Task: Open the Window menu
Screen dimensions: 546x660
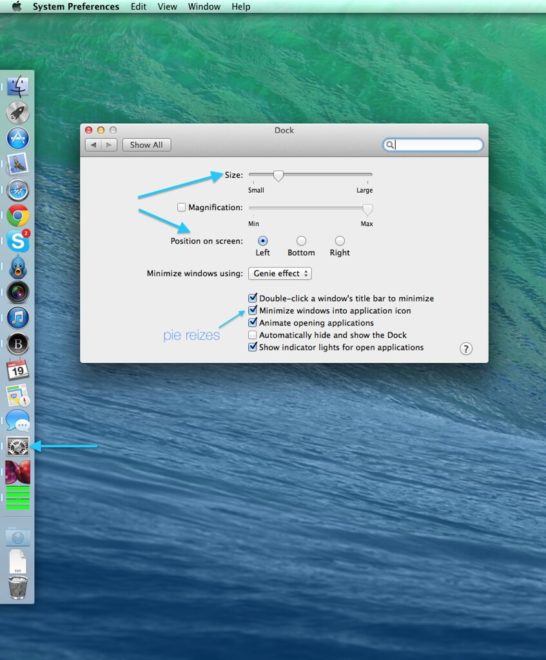Action: pos(204,7)
